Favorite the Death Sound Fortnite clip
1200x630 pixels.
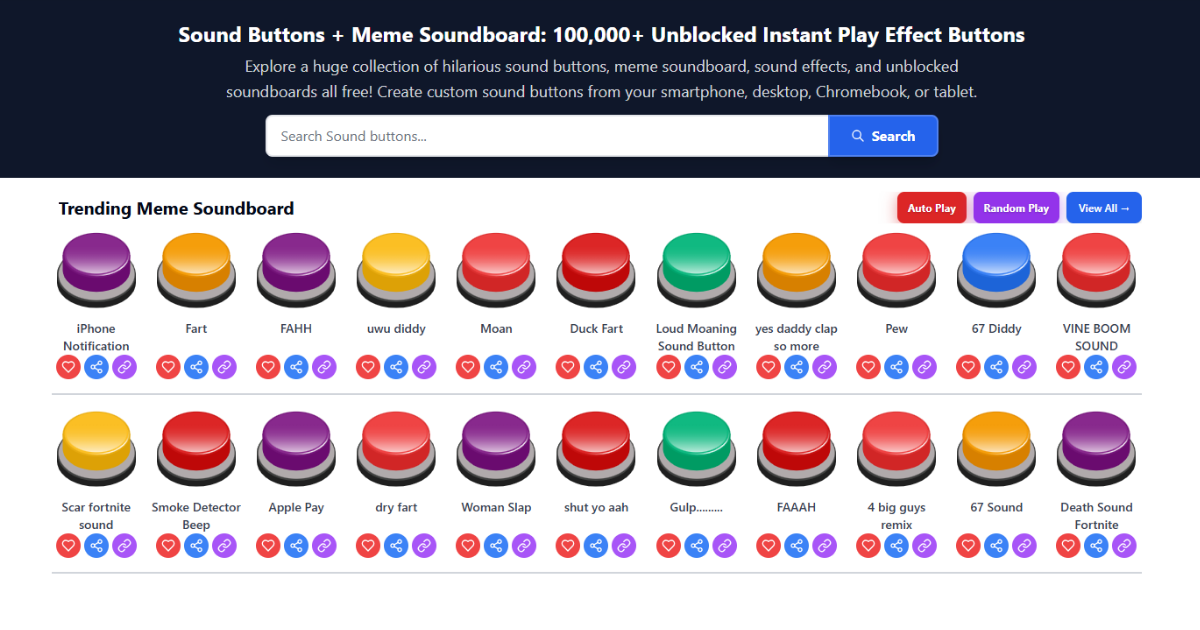(1068, 545)
